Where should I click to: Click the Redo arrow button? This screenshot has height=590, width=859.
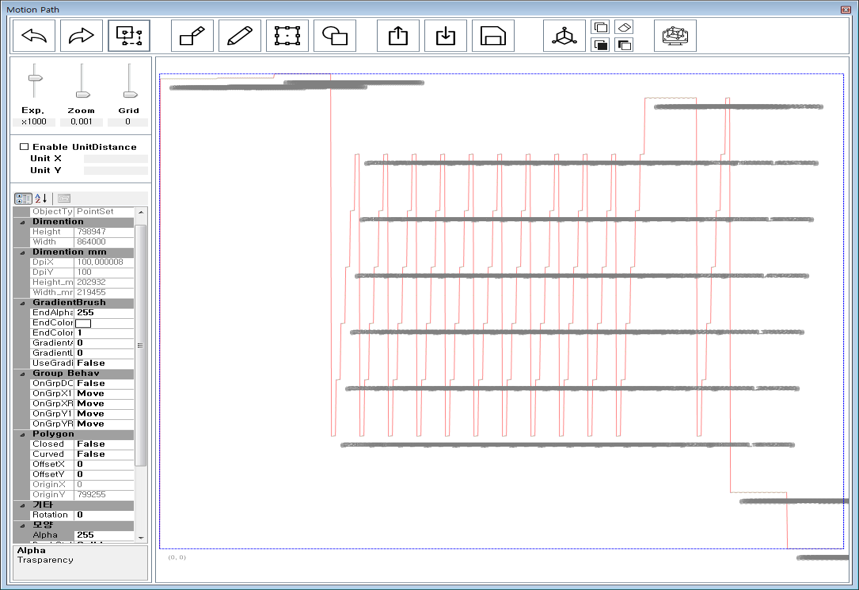[82, 36]
